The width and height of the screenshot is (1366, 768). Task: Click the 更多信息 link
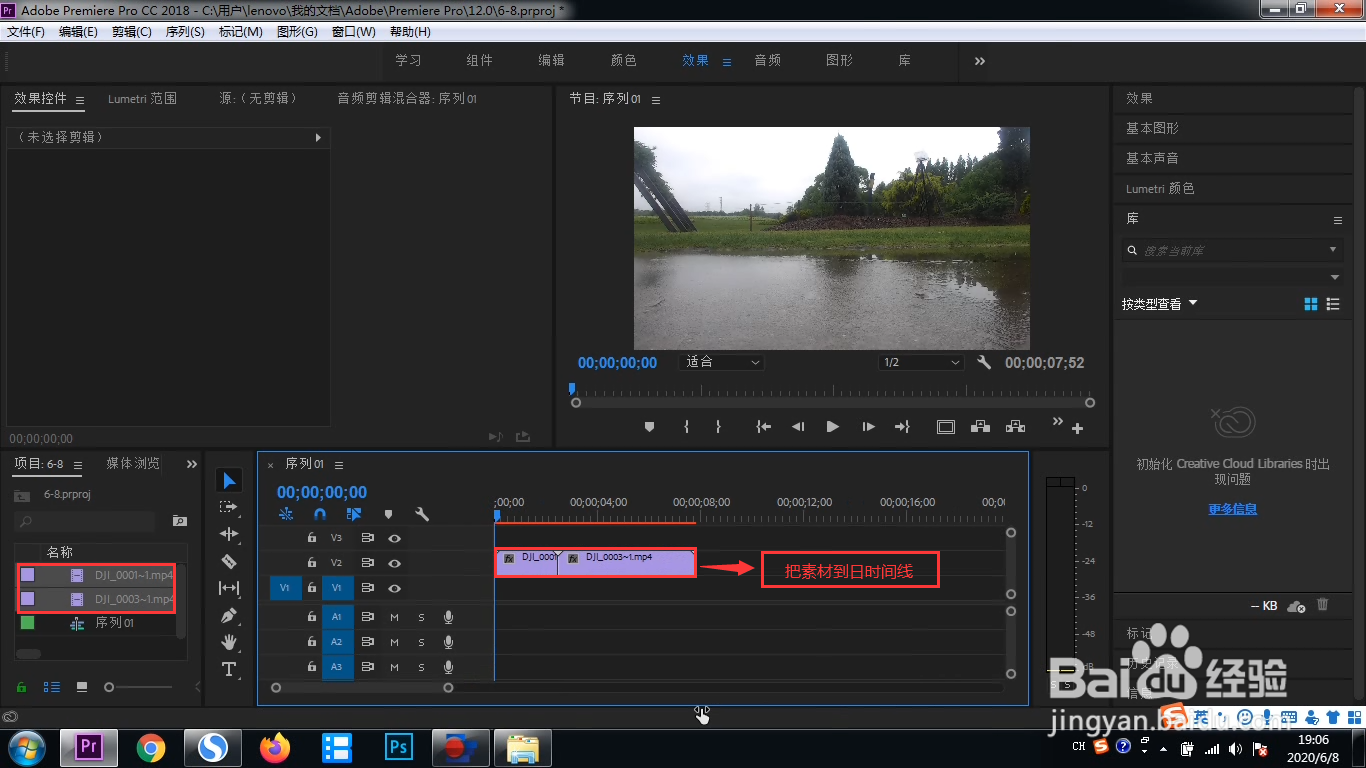tap(1232, 509)
